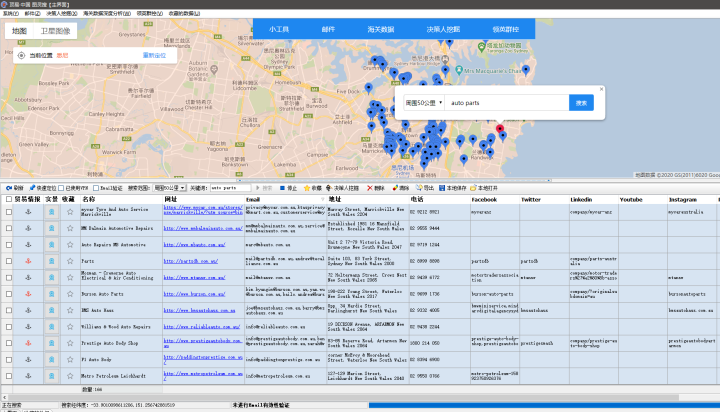Image resolution: width=720 pixels, height=412 pixels.
Task: Toggle the 已使用VPN checkbox
Action: pyautogui.click(x=61, y=188)
